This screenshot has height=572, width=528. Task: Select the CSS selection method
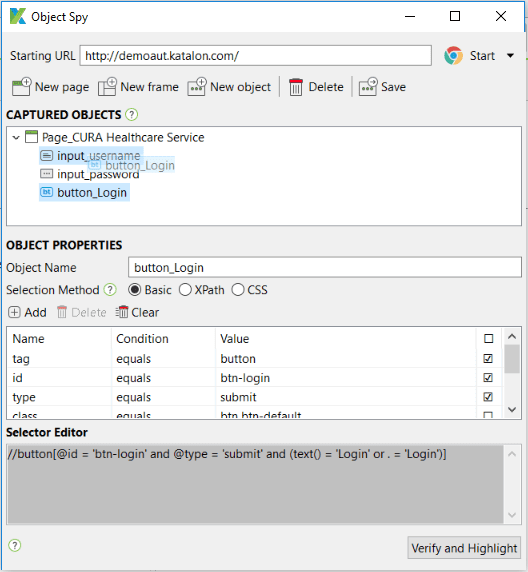click(238, 290)
